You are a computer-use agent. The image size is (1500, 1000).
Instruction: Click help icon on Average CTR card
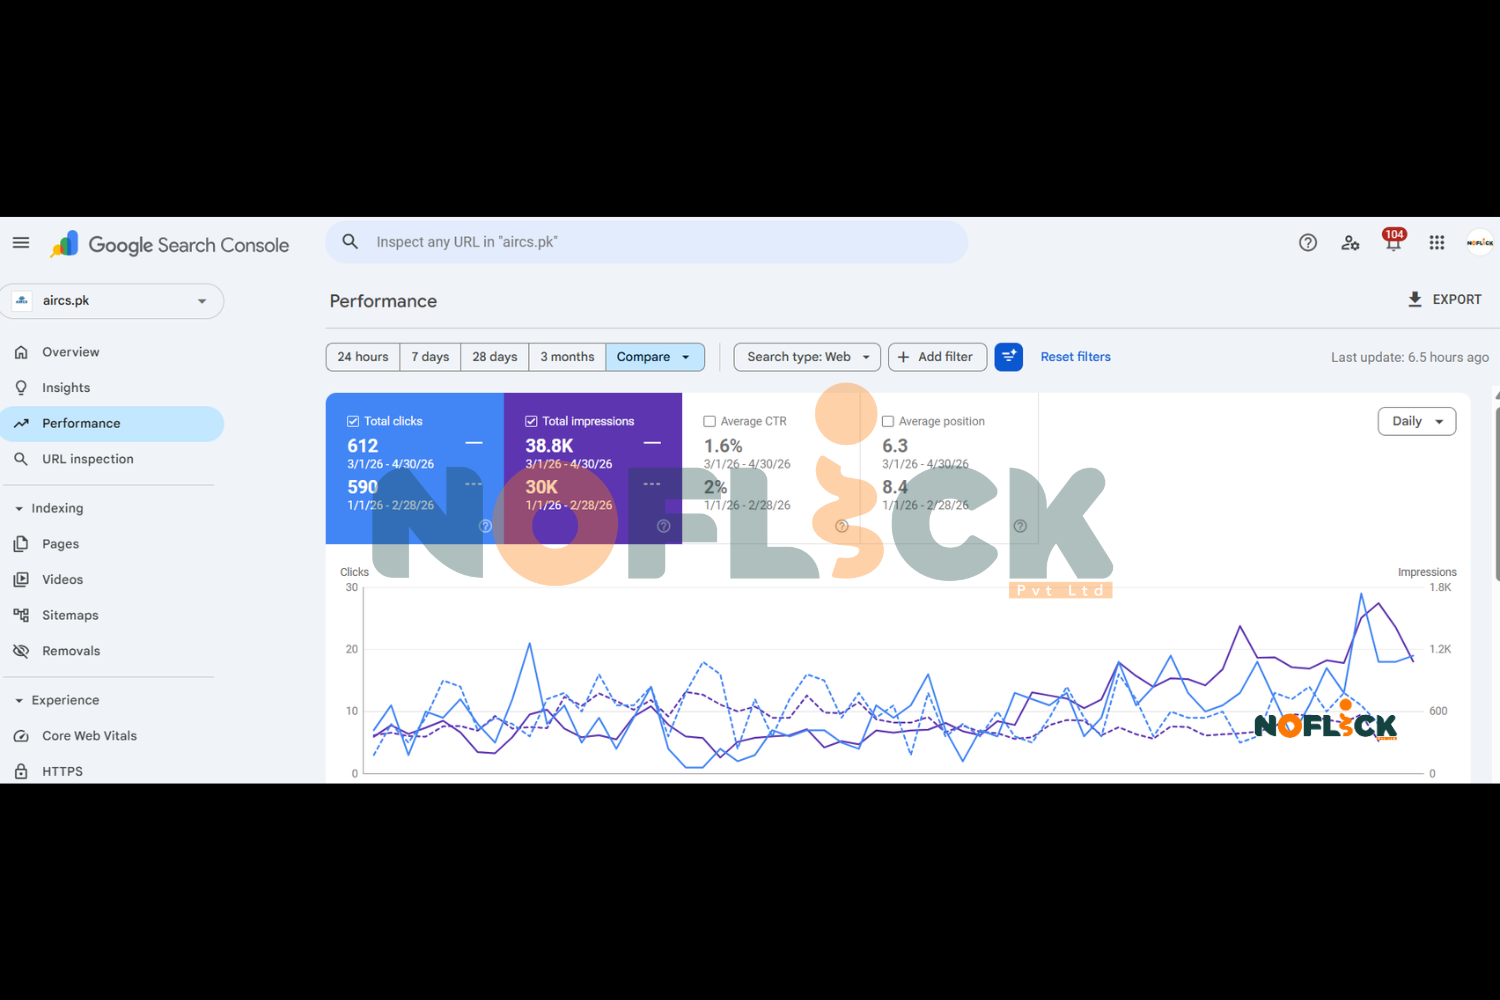842,526
